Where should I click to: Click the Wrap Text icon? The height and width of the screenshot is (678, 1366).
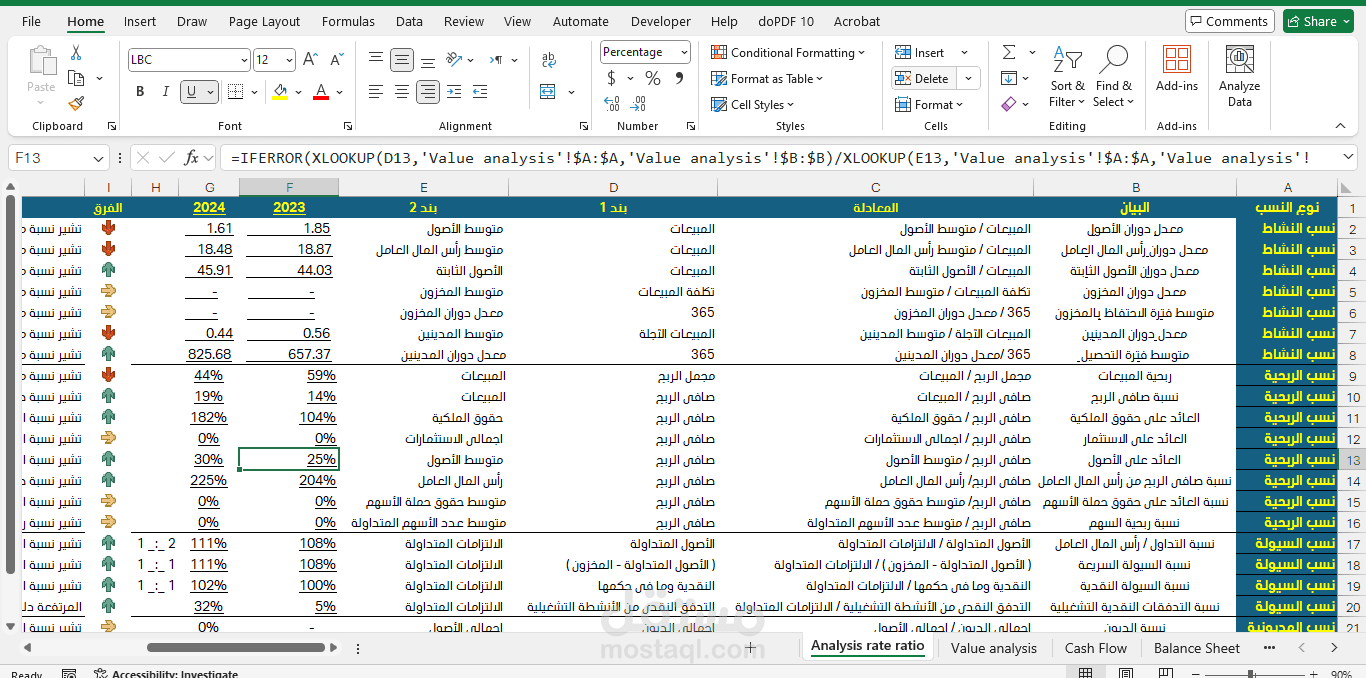pyautogui.click(x=548, y=60)
